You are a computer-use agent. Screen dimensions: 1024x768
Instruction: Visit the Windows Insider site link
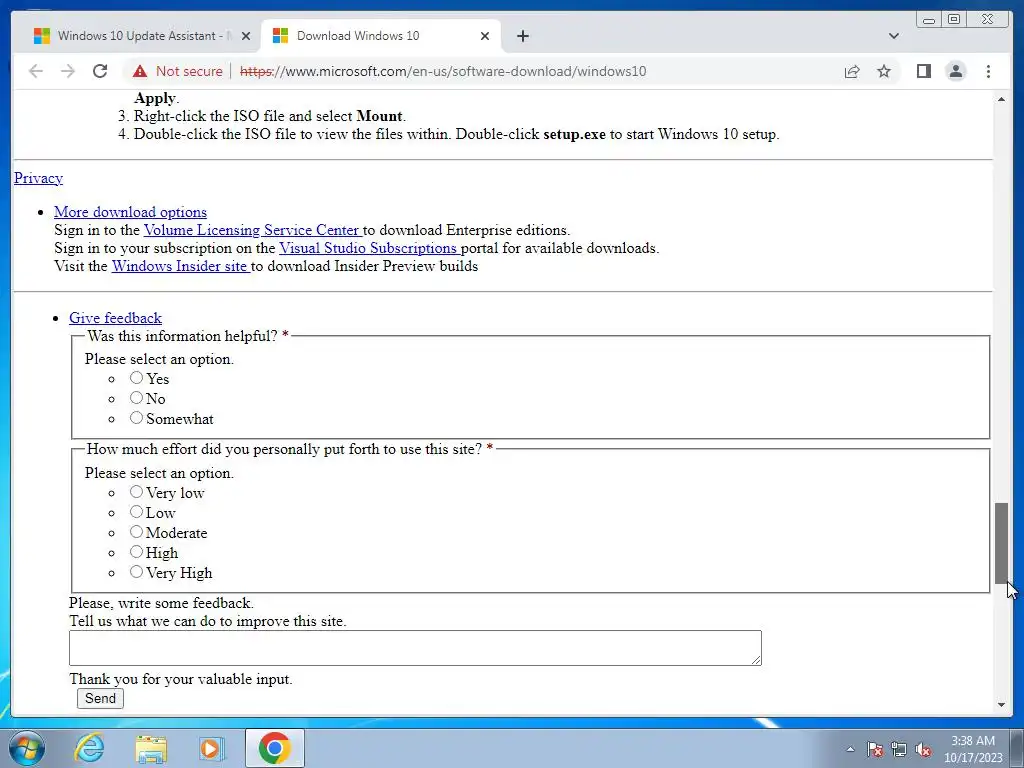(181, 266)
